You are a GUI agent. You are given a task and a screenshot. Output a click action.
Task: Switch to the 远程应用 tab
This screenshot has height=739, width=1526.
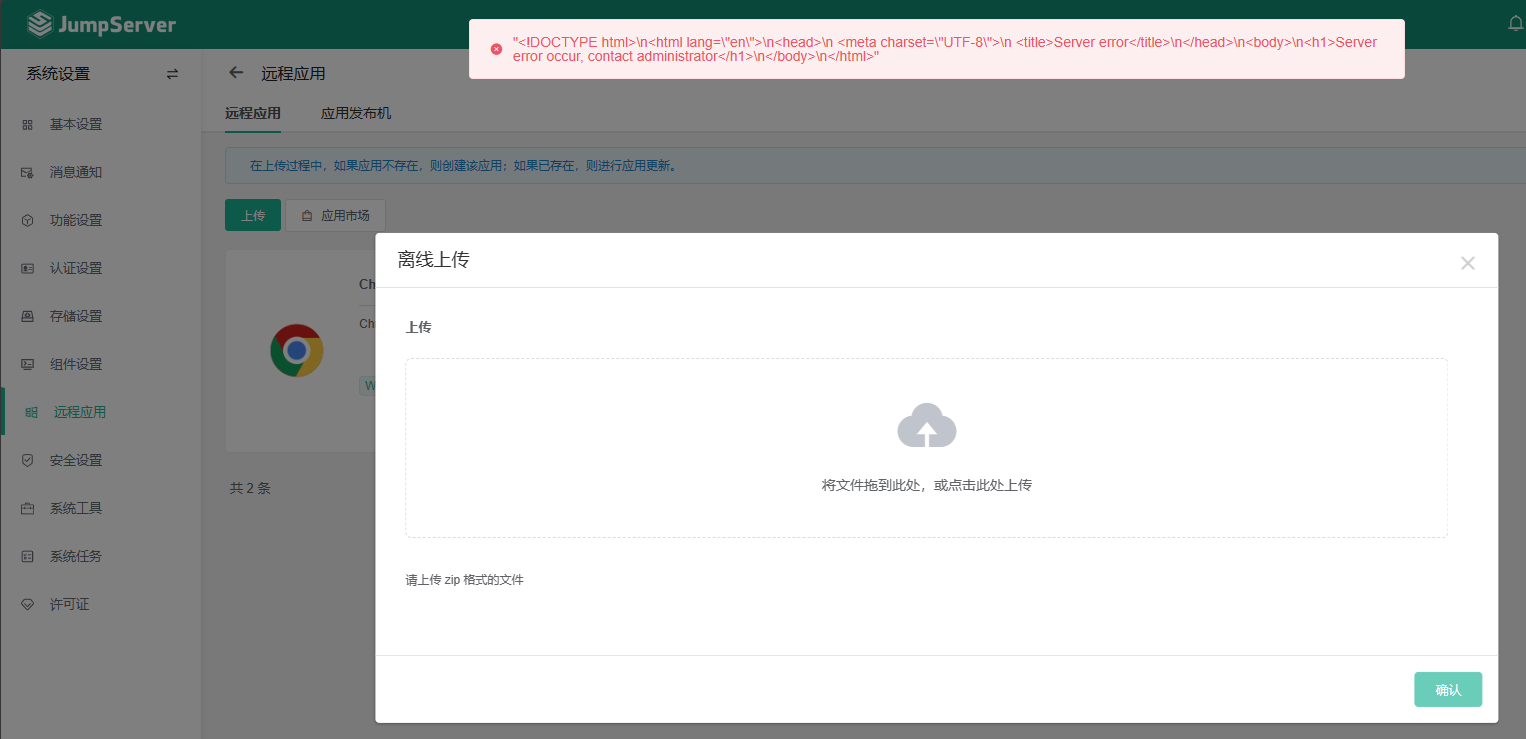pos(253,114)
